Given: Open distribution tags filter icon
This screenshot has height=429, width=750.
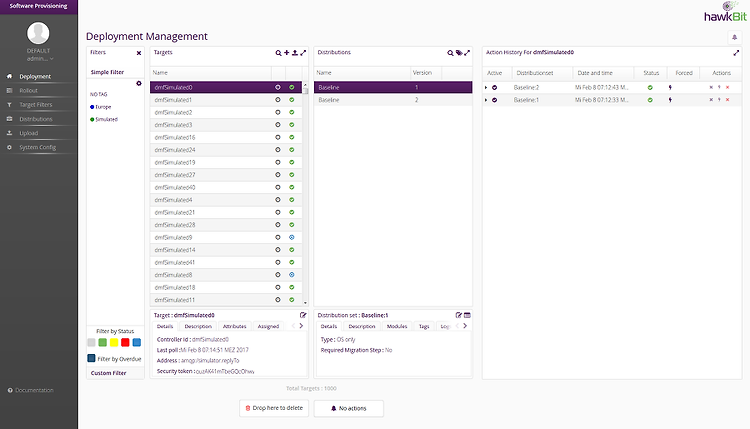Looking at the screenshot, I should pos(459,53).
